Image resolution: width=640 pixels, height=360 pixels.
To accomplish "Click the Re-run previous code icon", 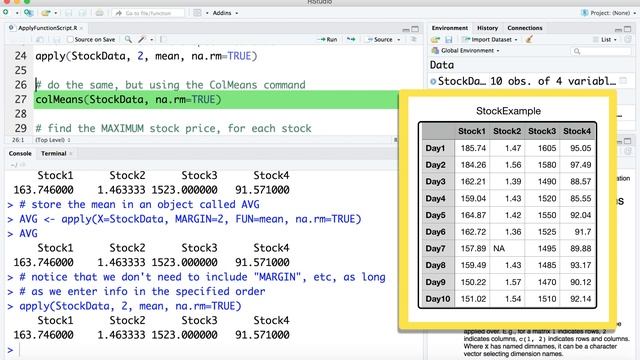I will (351, 39).
